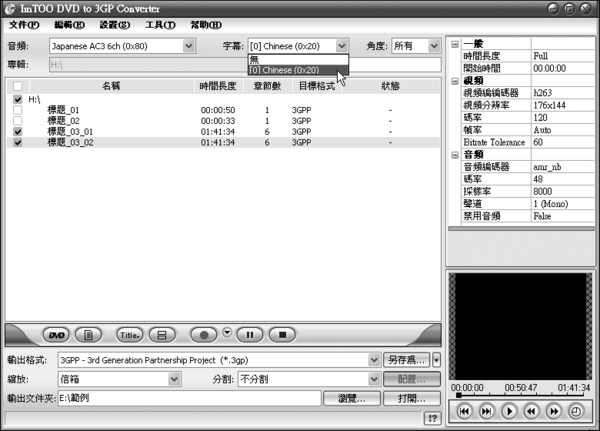Click the 8000 sample rate value
This screenshot has width=600, height=431.
[543, 192]
